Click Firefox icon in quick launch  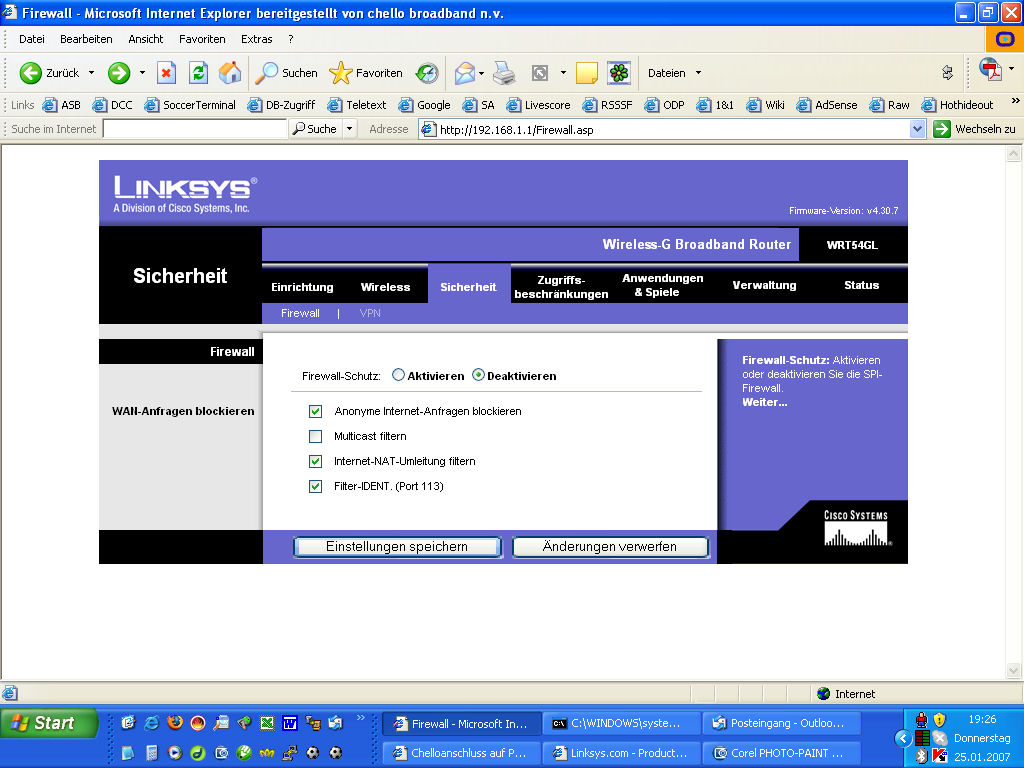pos(174,722)
